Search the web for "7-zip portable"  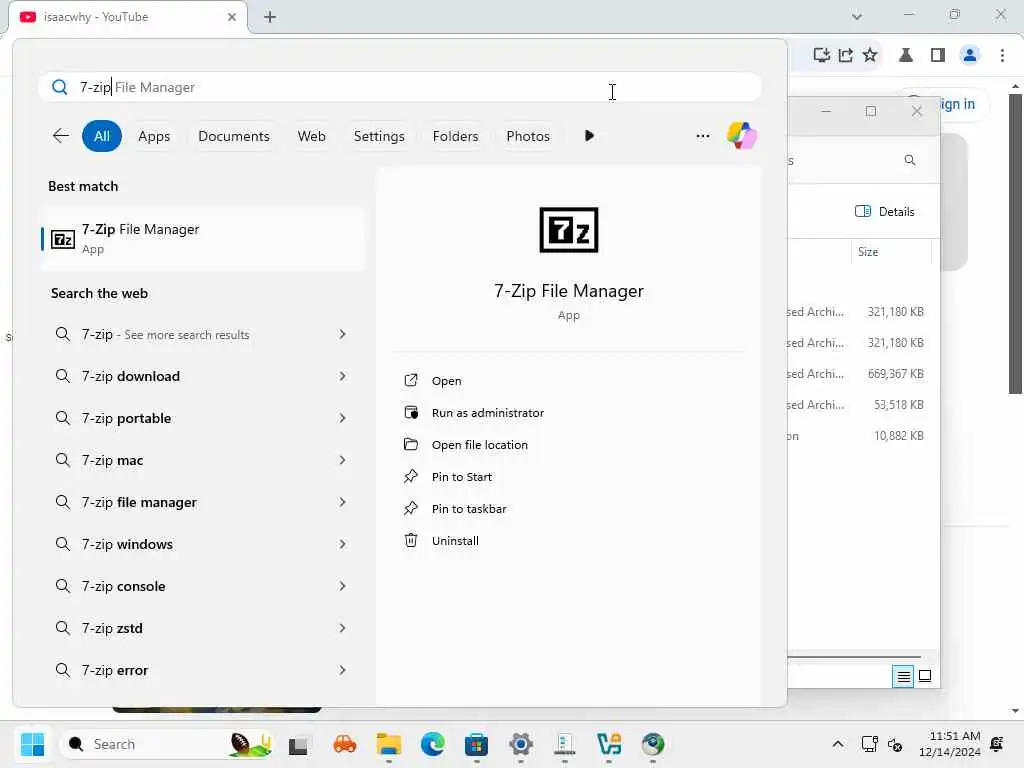[126, 418]
